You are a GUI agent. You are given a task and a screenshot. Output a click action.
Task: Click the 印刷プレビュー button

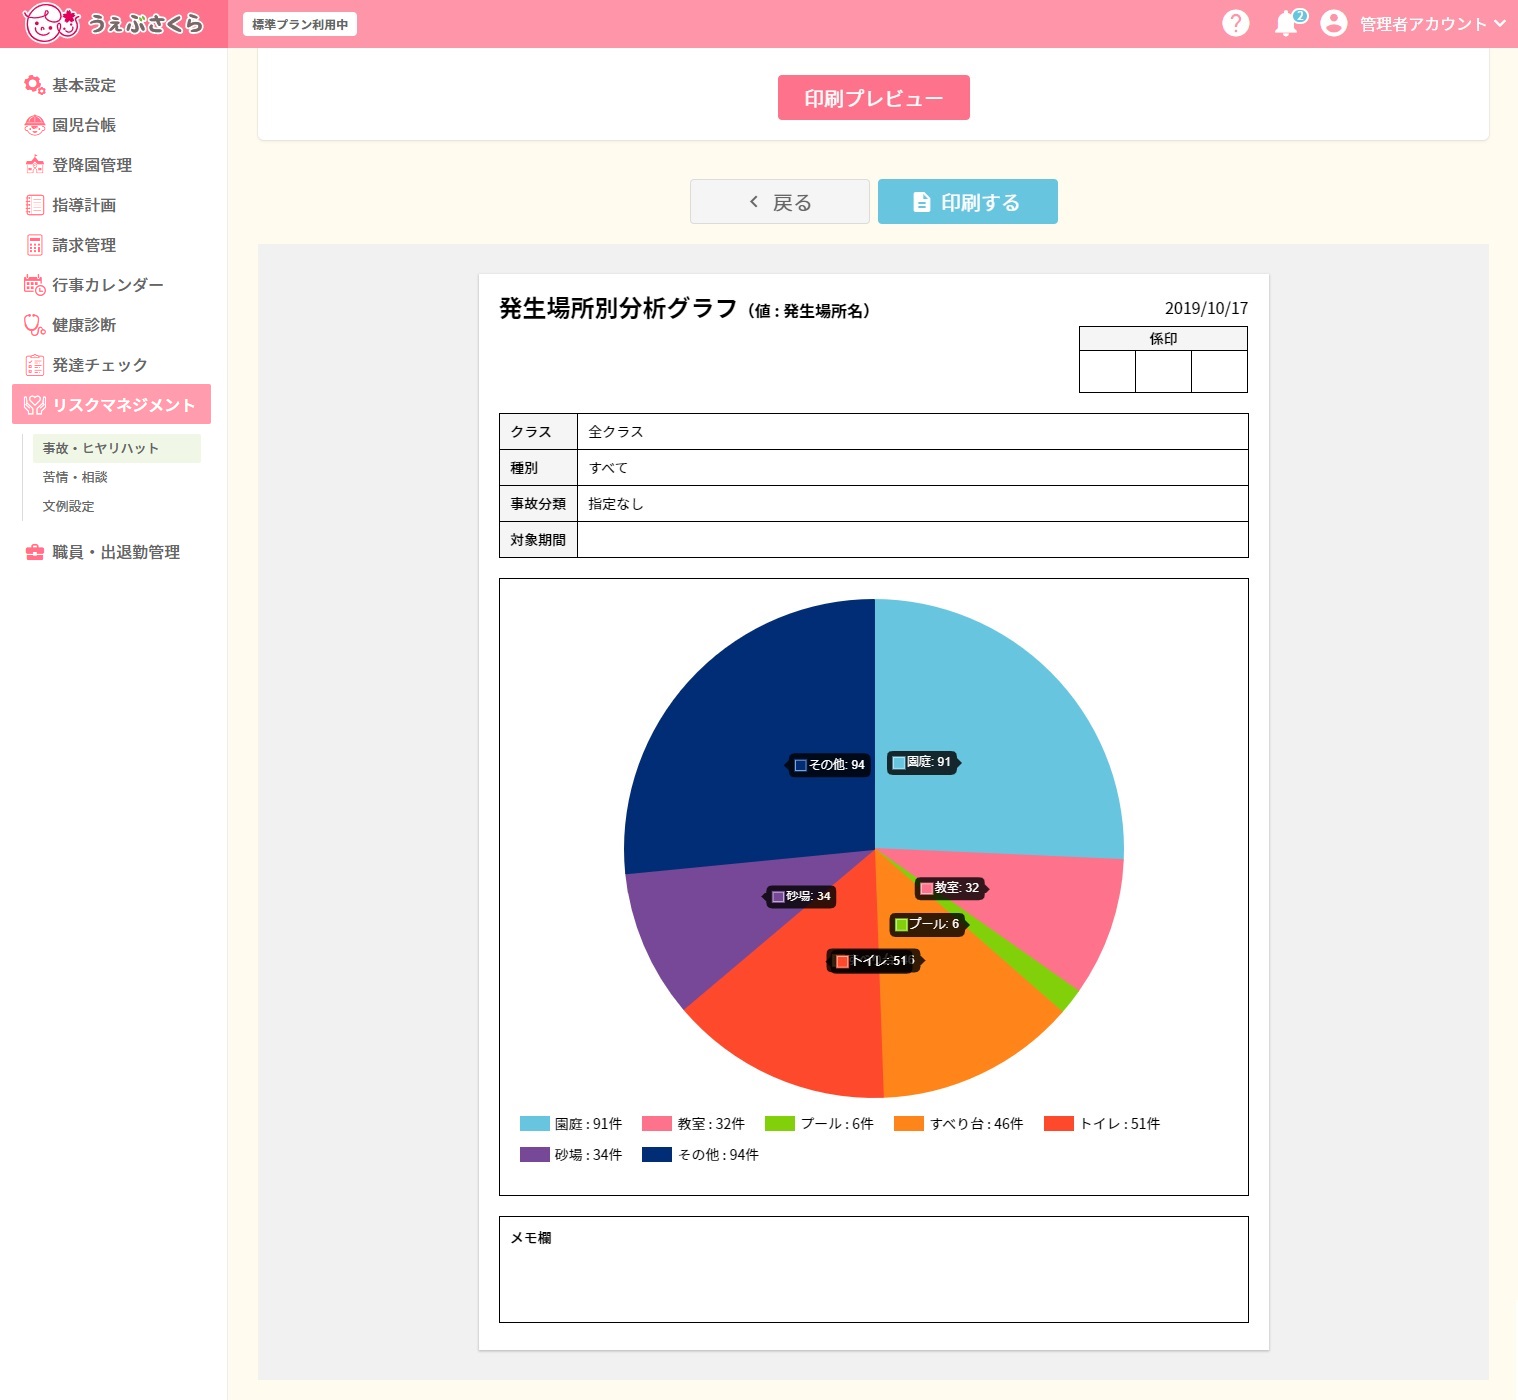pyautogui.click(x=874, y=98)
